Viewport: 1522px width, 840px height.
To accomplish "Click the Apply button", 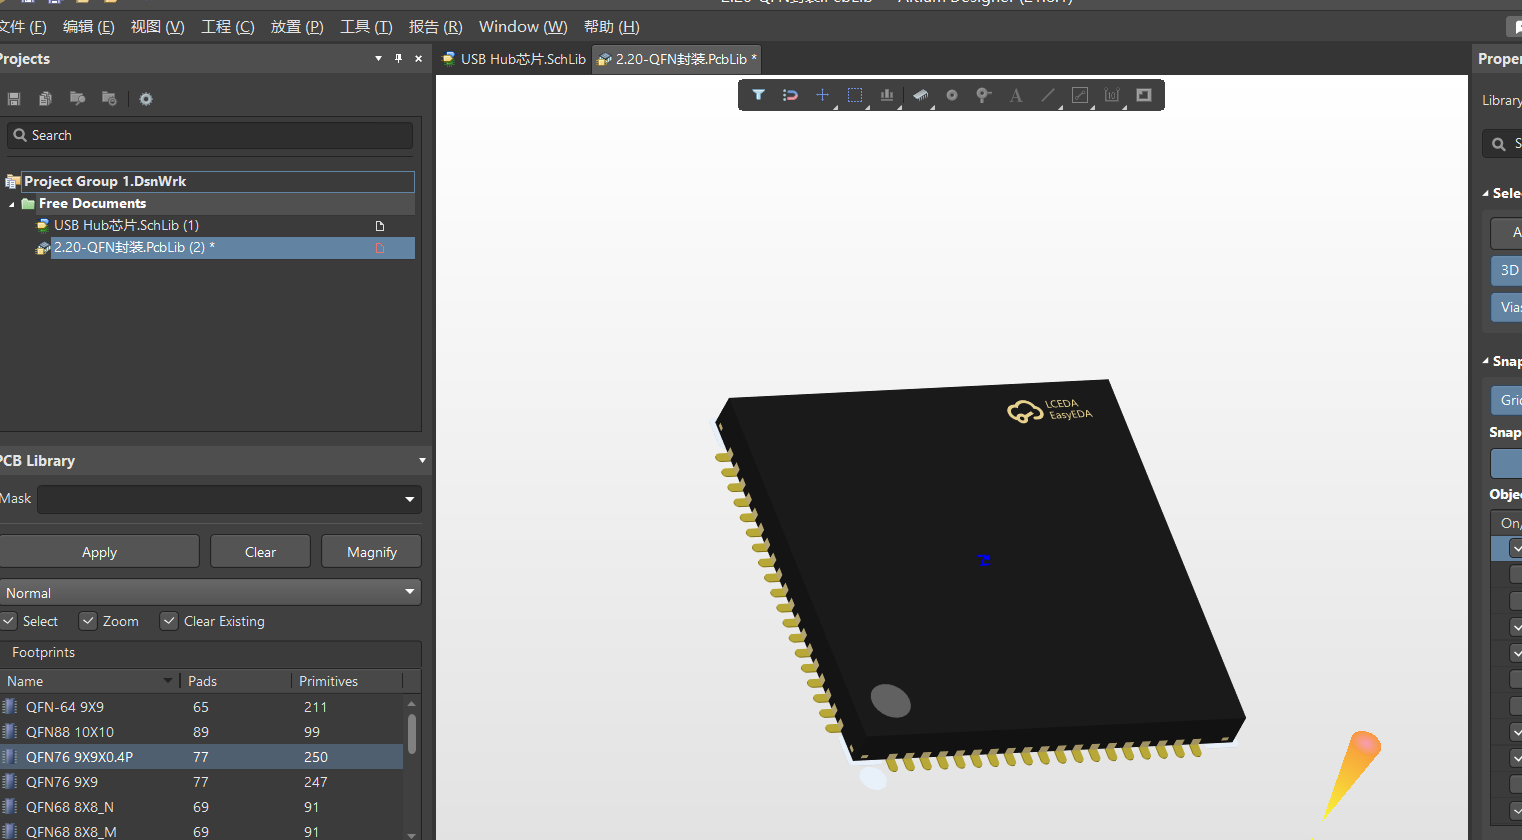I will (99, 552).
